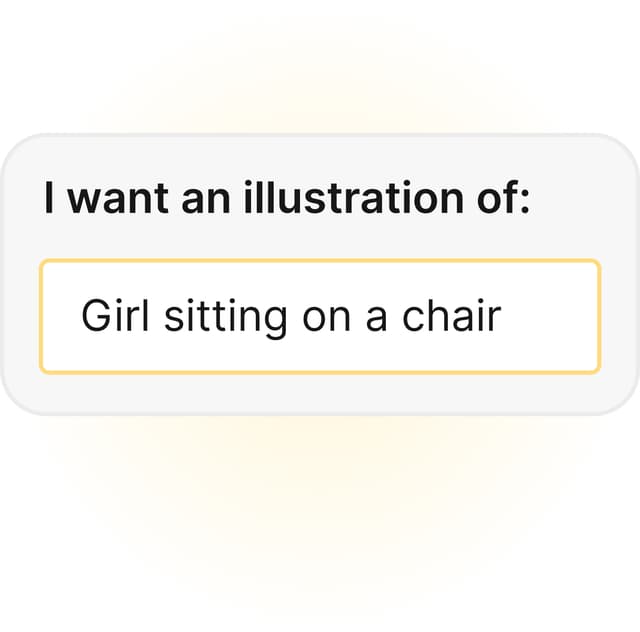Place cursor on the word "sitting"
The image size is (640, 632).
click(x=211, y=316)
